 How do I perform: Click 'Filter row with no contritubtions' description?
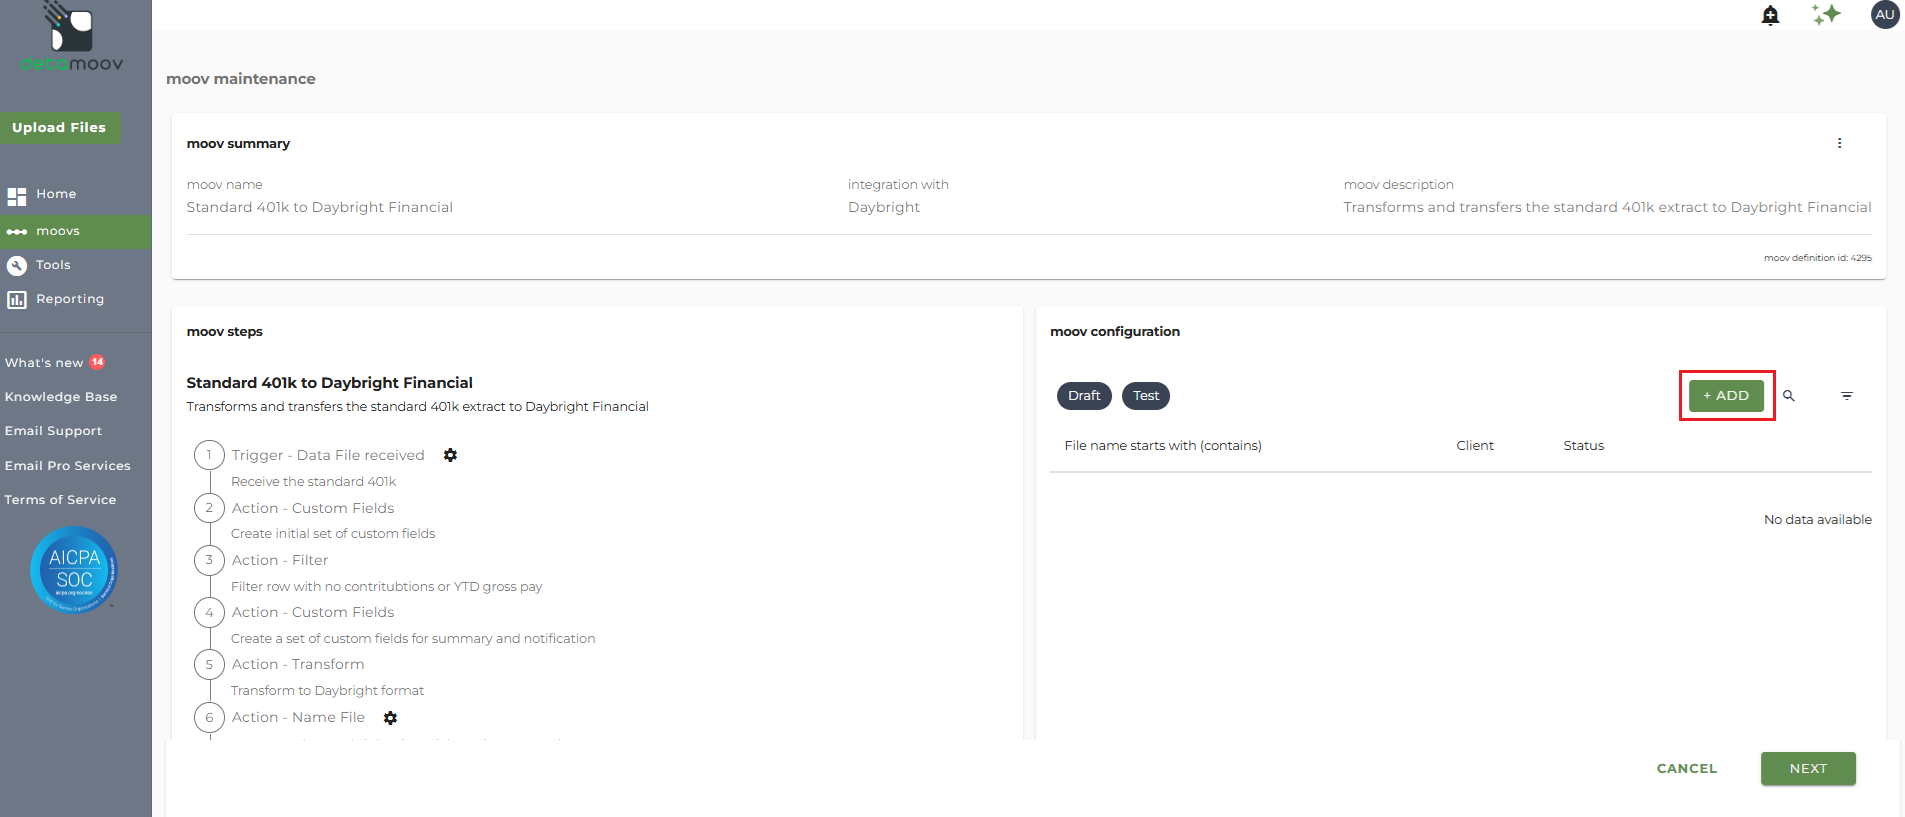pos(387,587)
